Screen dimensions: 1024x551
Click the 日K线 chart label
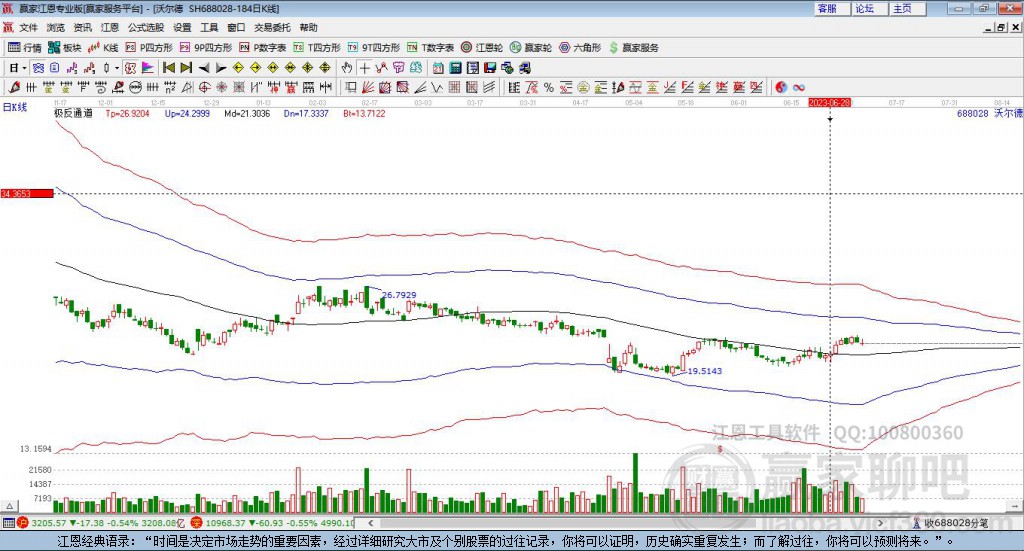pos(15,107)
